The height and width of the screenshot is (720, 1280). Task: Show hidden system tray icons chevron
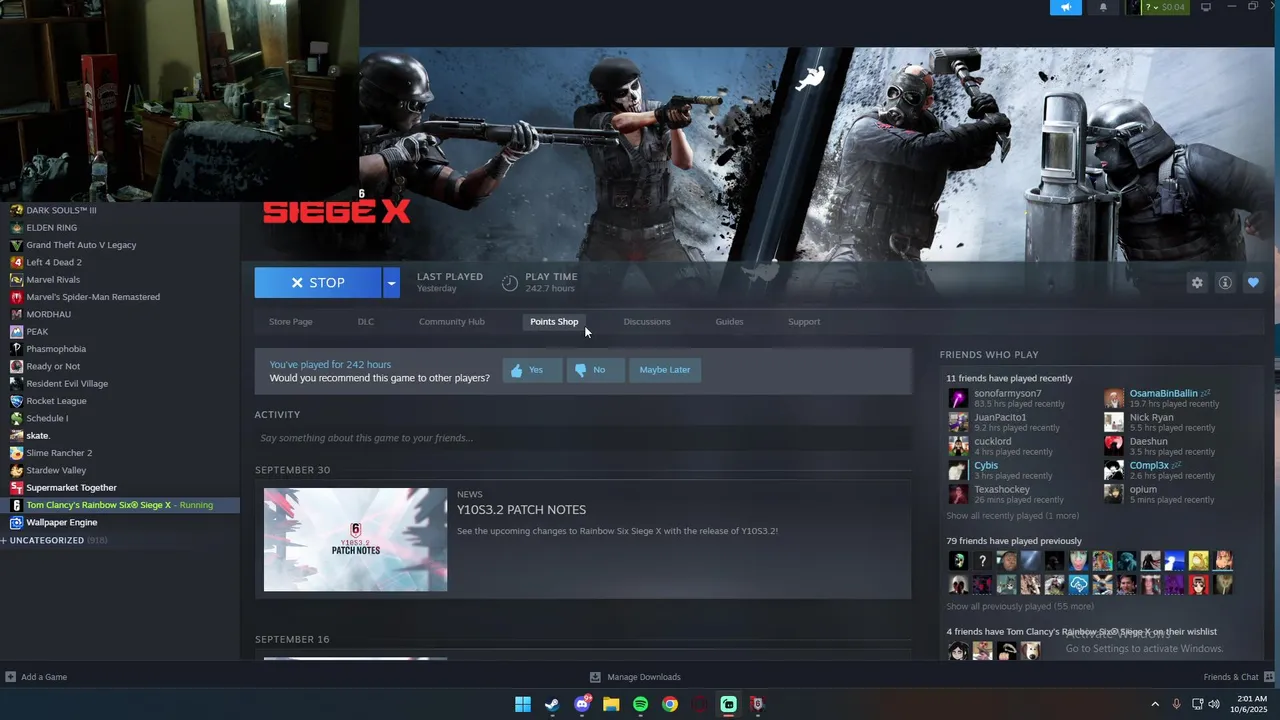click(1155, 704)
